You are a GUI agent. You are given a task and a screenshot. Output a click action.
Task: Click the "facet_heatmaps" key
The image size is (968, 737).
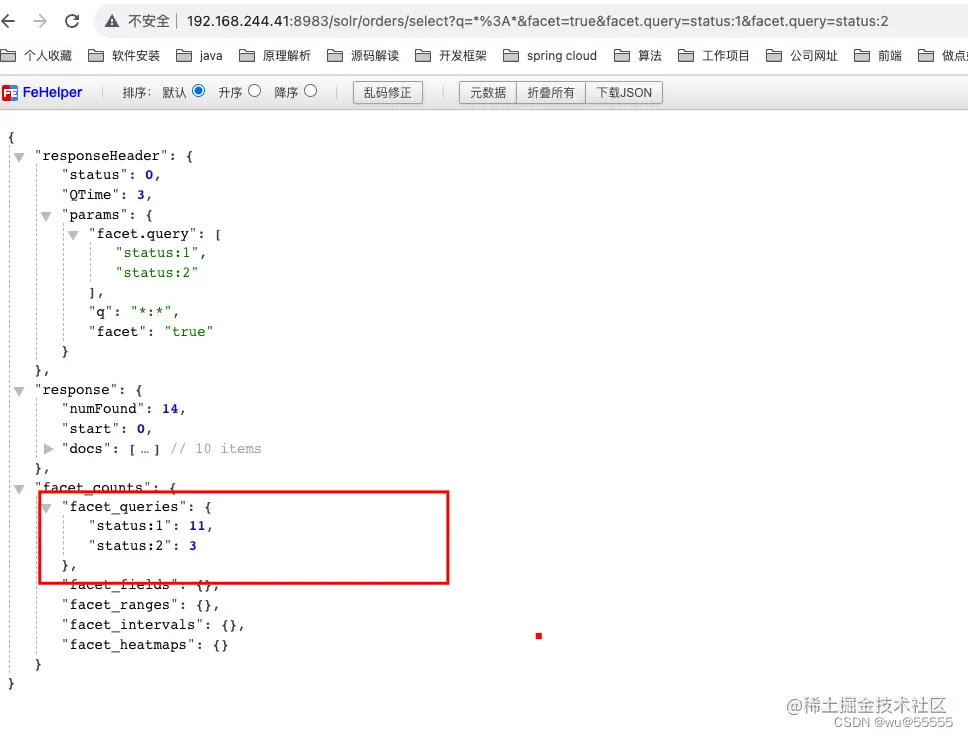click(128, 644)
